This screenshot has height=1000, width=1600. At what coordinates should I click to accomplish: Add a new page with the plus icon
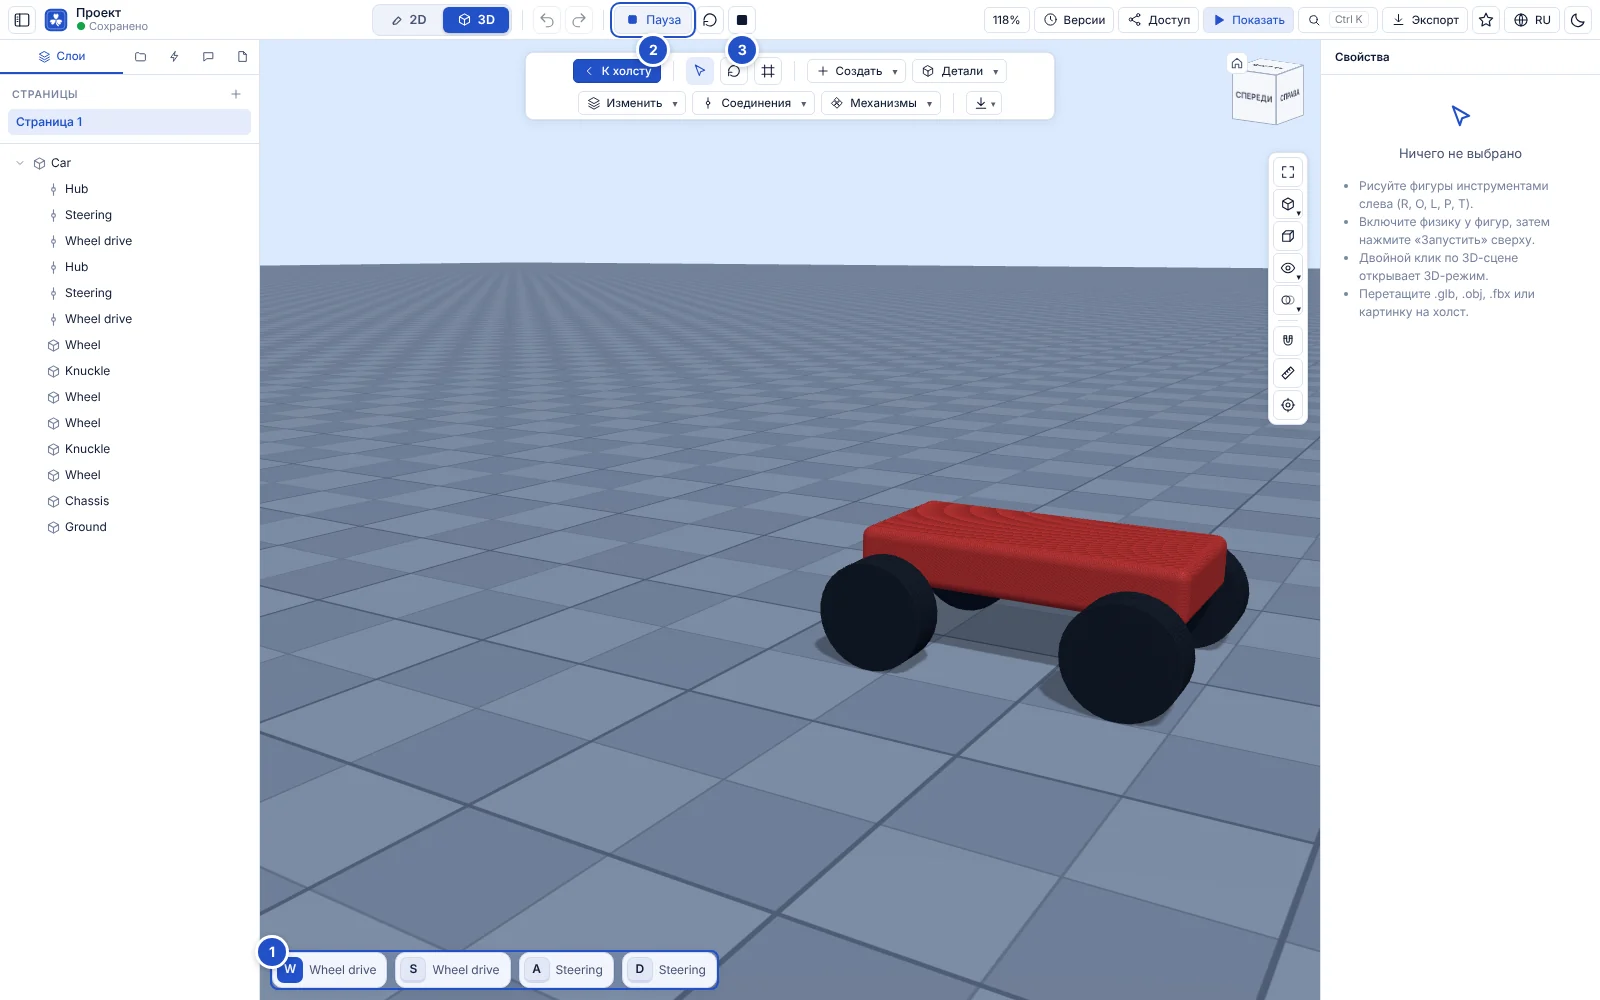236,94
